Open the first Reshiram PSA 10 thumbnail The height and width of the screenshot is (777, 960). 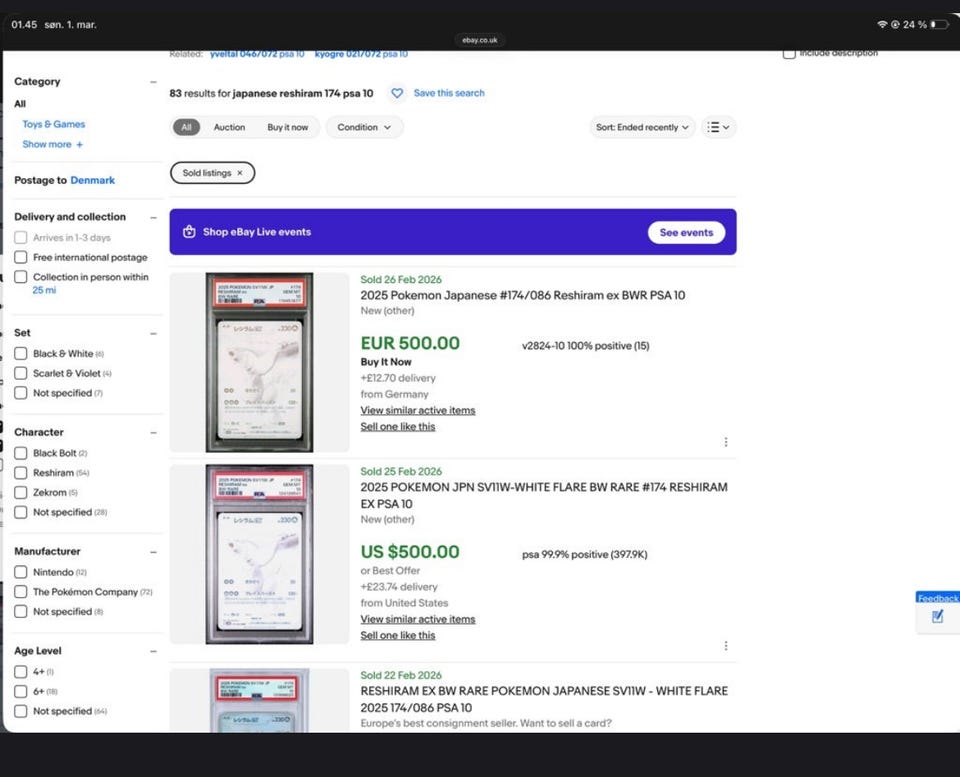pyautogui.click(x=259, y=362)
